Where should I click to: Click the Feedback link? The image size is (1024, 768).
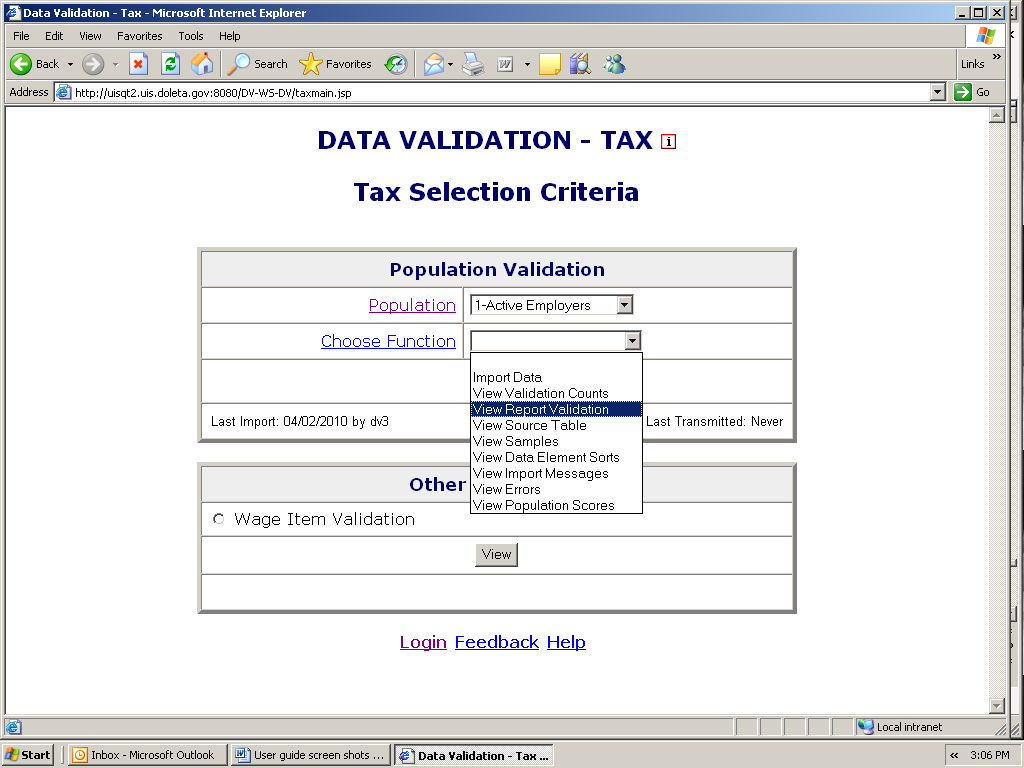click(496, 642)
